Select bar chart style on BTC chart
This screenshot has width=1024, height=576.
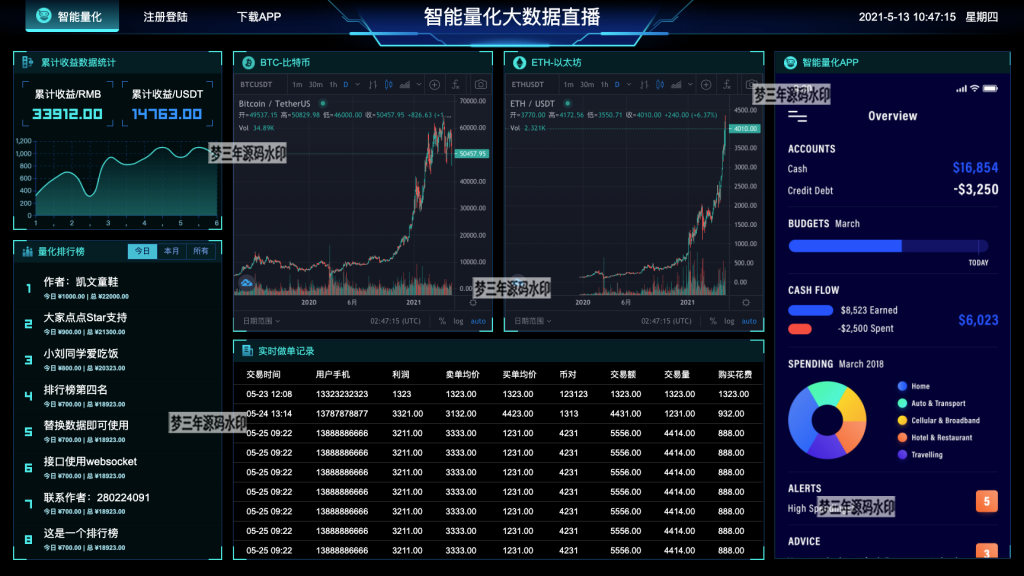(x=373, y=84)
